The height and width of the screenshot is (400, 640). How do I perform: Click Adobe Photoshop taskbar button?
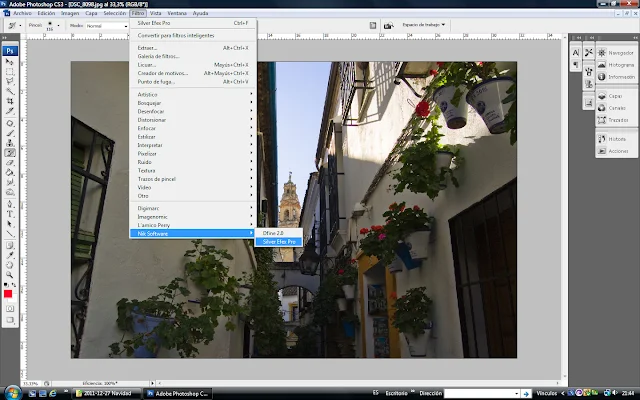click(178, 393)
